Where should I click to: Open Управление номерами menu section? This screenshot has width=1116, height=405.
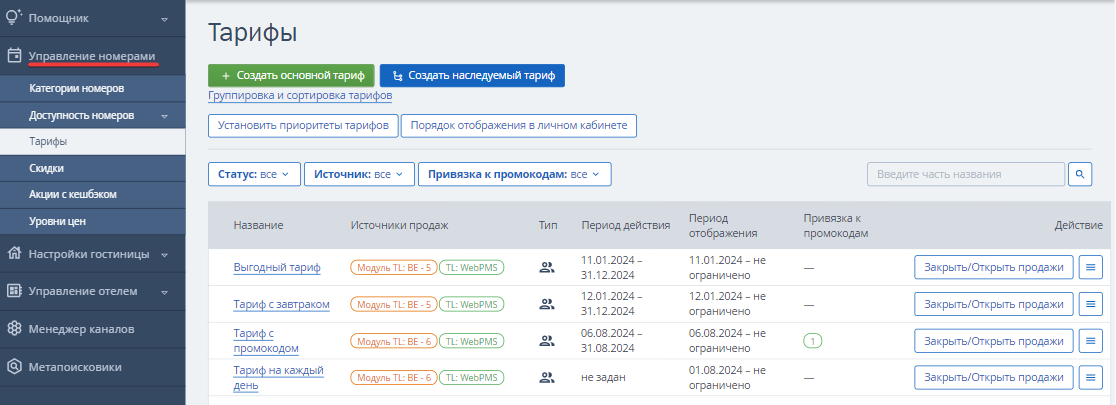tap(92, 56)
